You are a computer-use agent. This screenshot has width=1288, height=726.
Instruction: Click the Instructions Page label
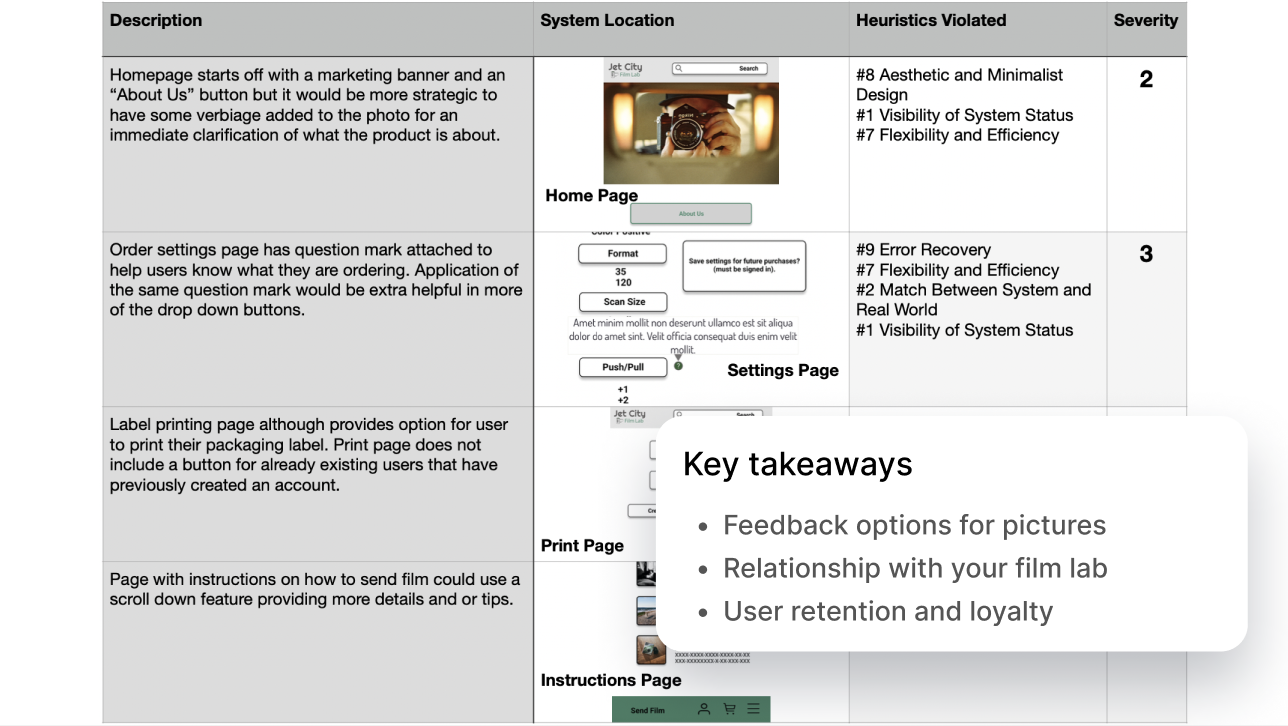pos(611,681)
